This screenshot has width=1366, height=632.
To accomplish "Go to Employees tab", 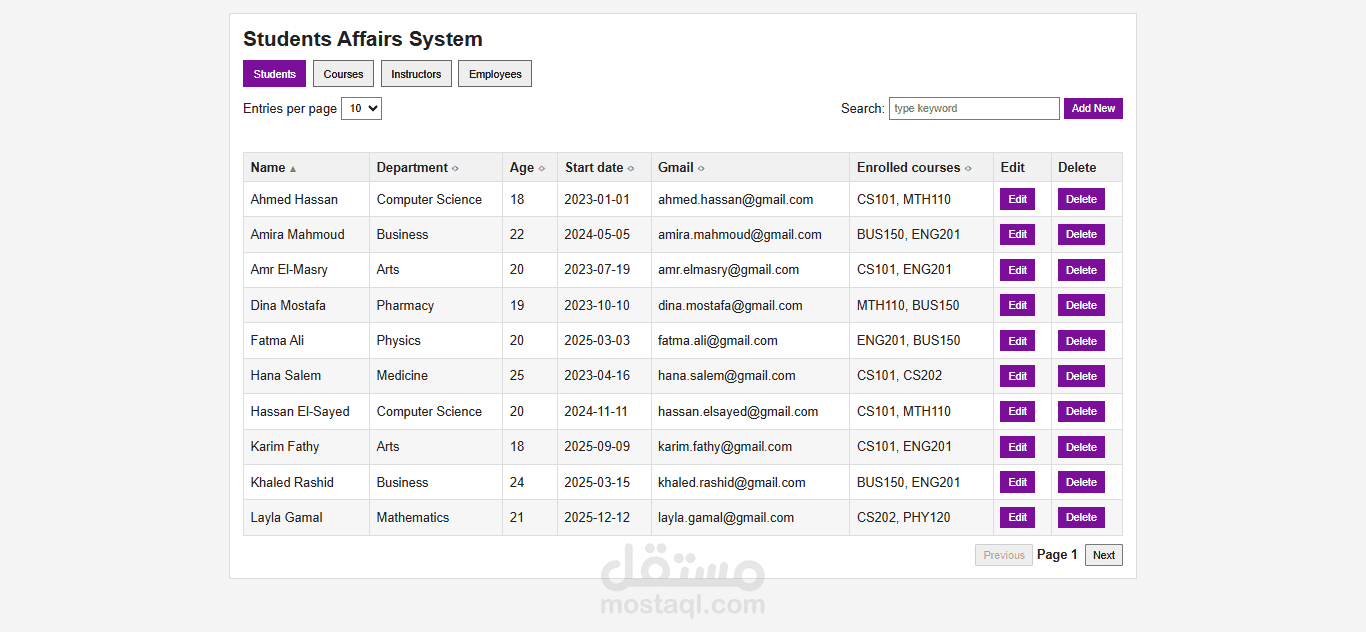I will click(x=495, y=74).
